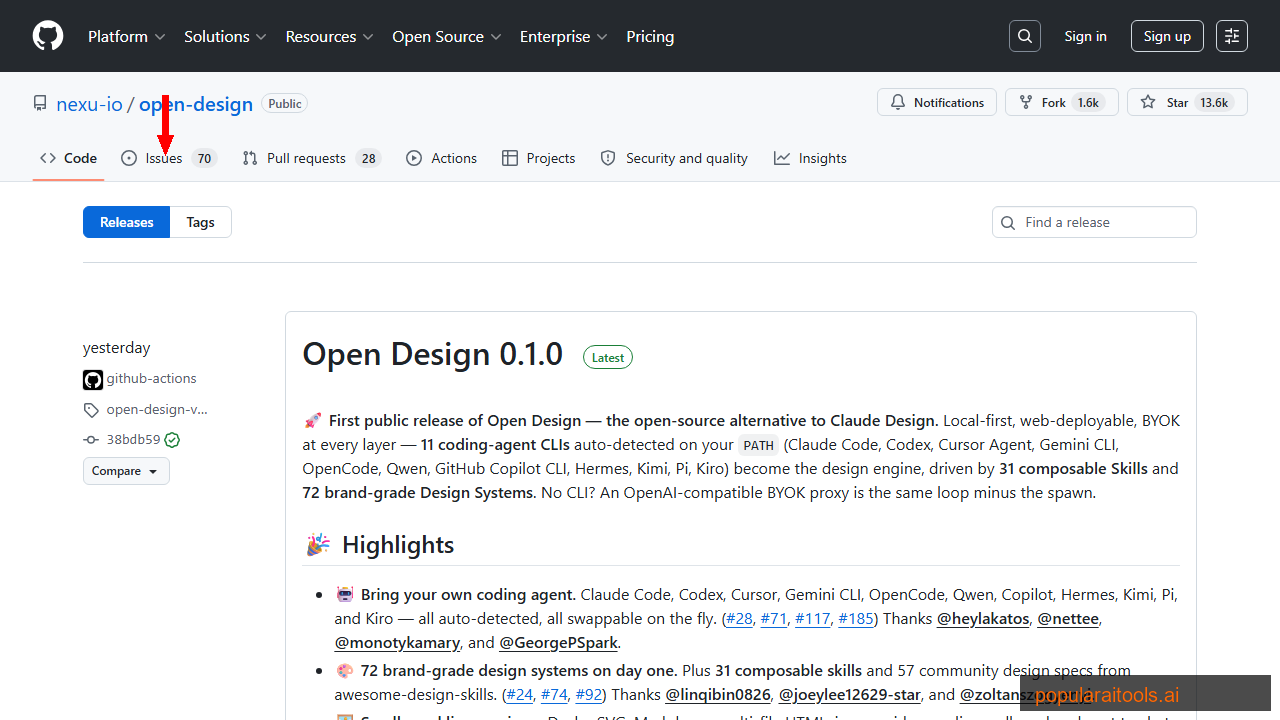Open the Pull requests tab
This screenshot has width=1280, height=720.
click(312, 158)
